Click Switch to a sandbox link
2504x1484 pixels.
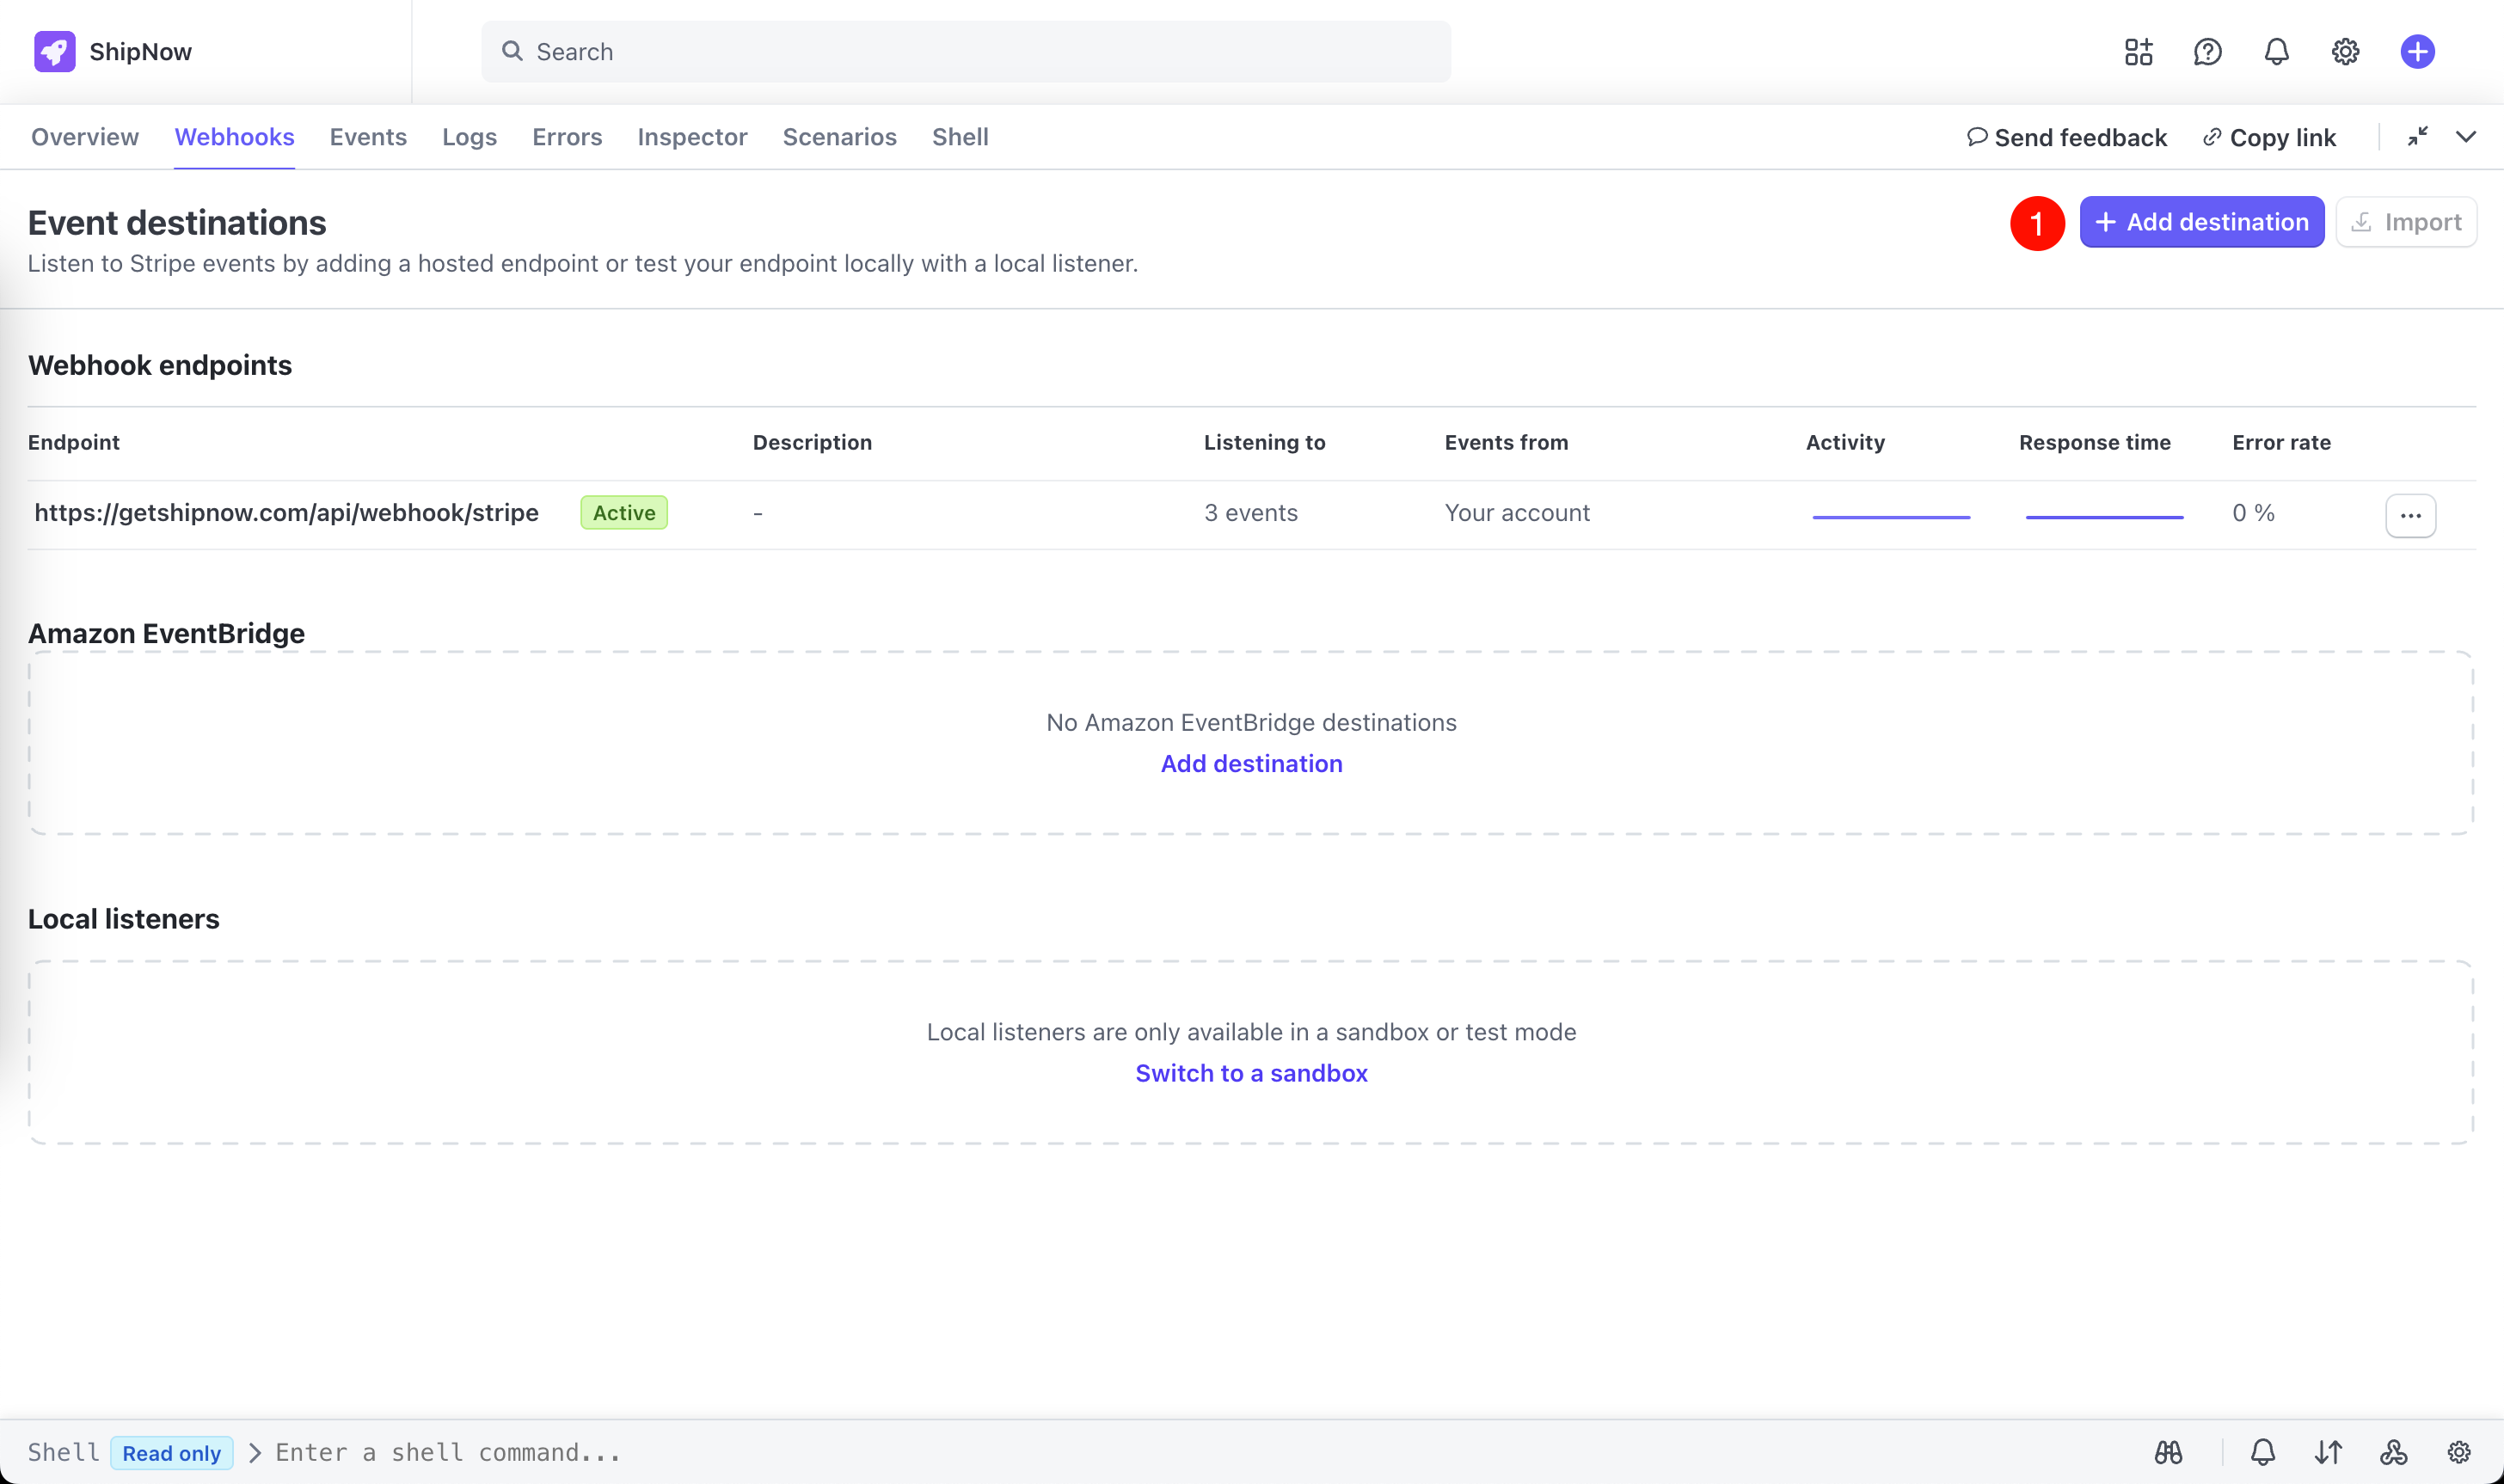click(1251, 1073)
